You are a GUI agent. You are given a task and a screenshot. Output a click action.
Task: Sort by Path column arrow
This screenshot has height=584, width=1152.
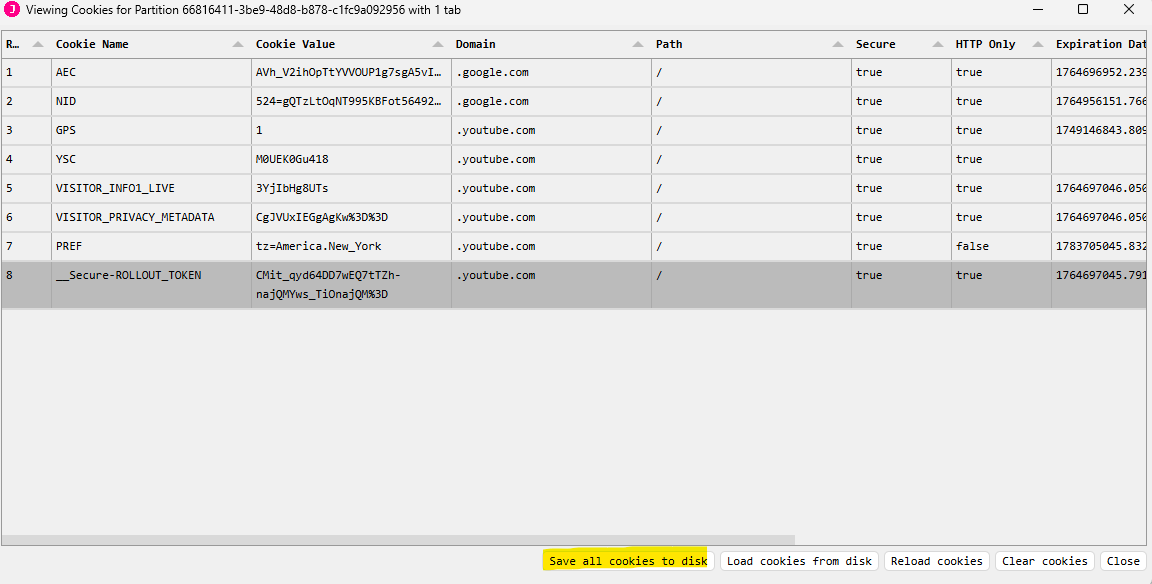point(838,45)
